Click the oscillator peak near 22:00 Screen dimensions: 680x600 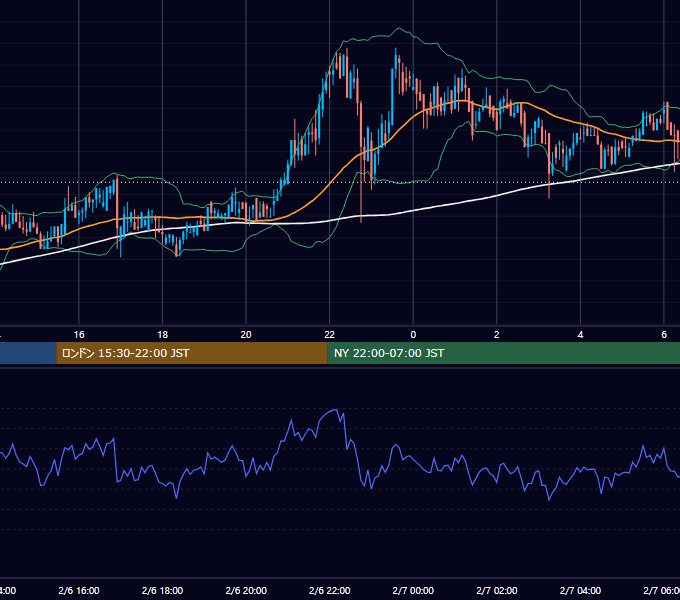click(336, 410)
